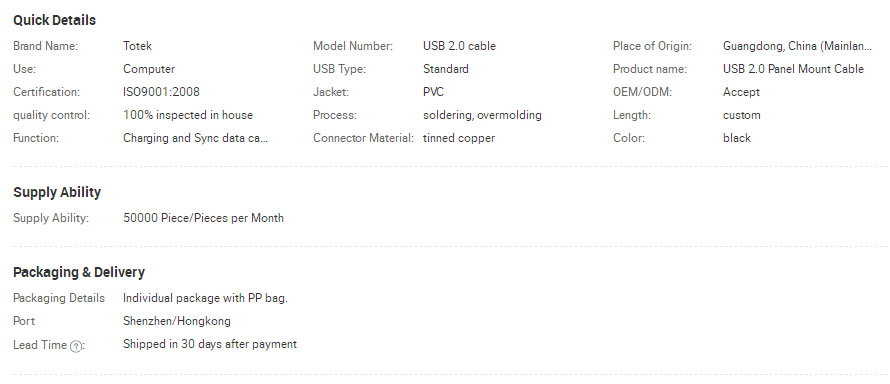Click the Shenzhen/Hongkong port value
This screenshot has height=384, width=890.
(177, 321)
